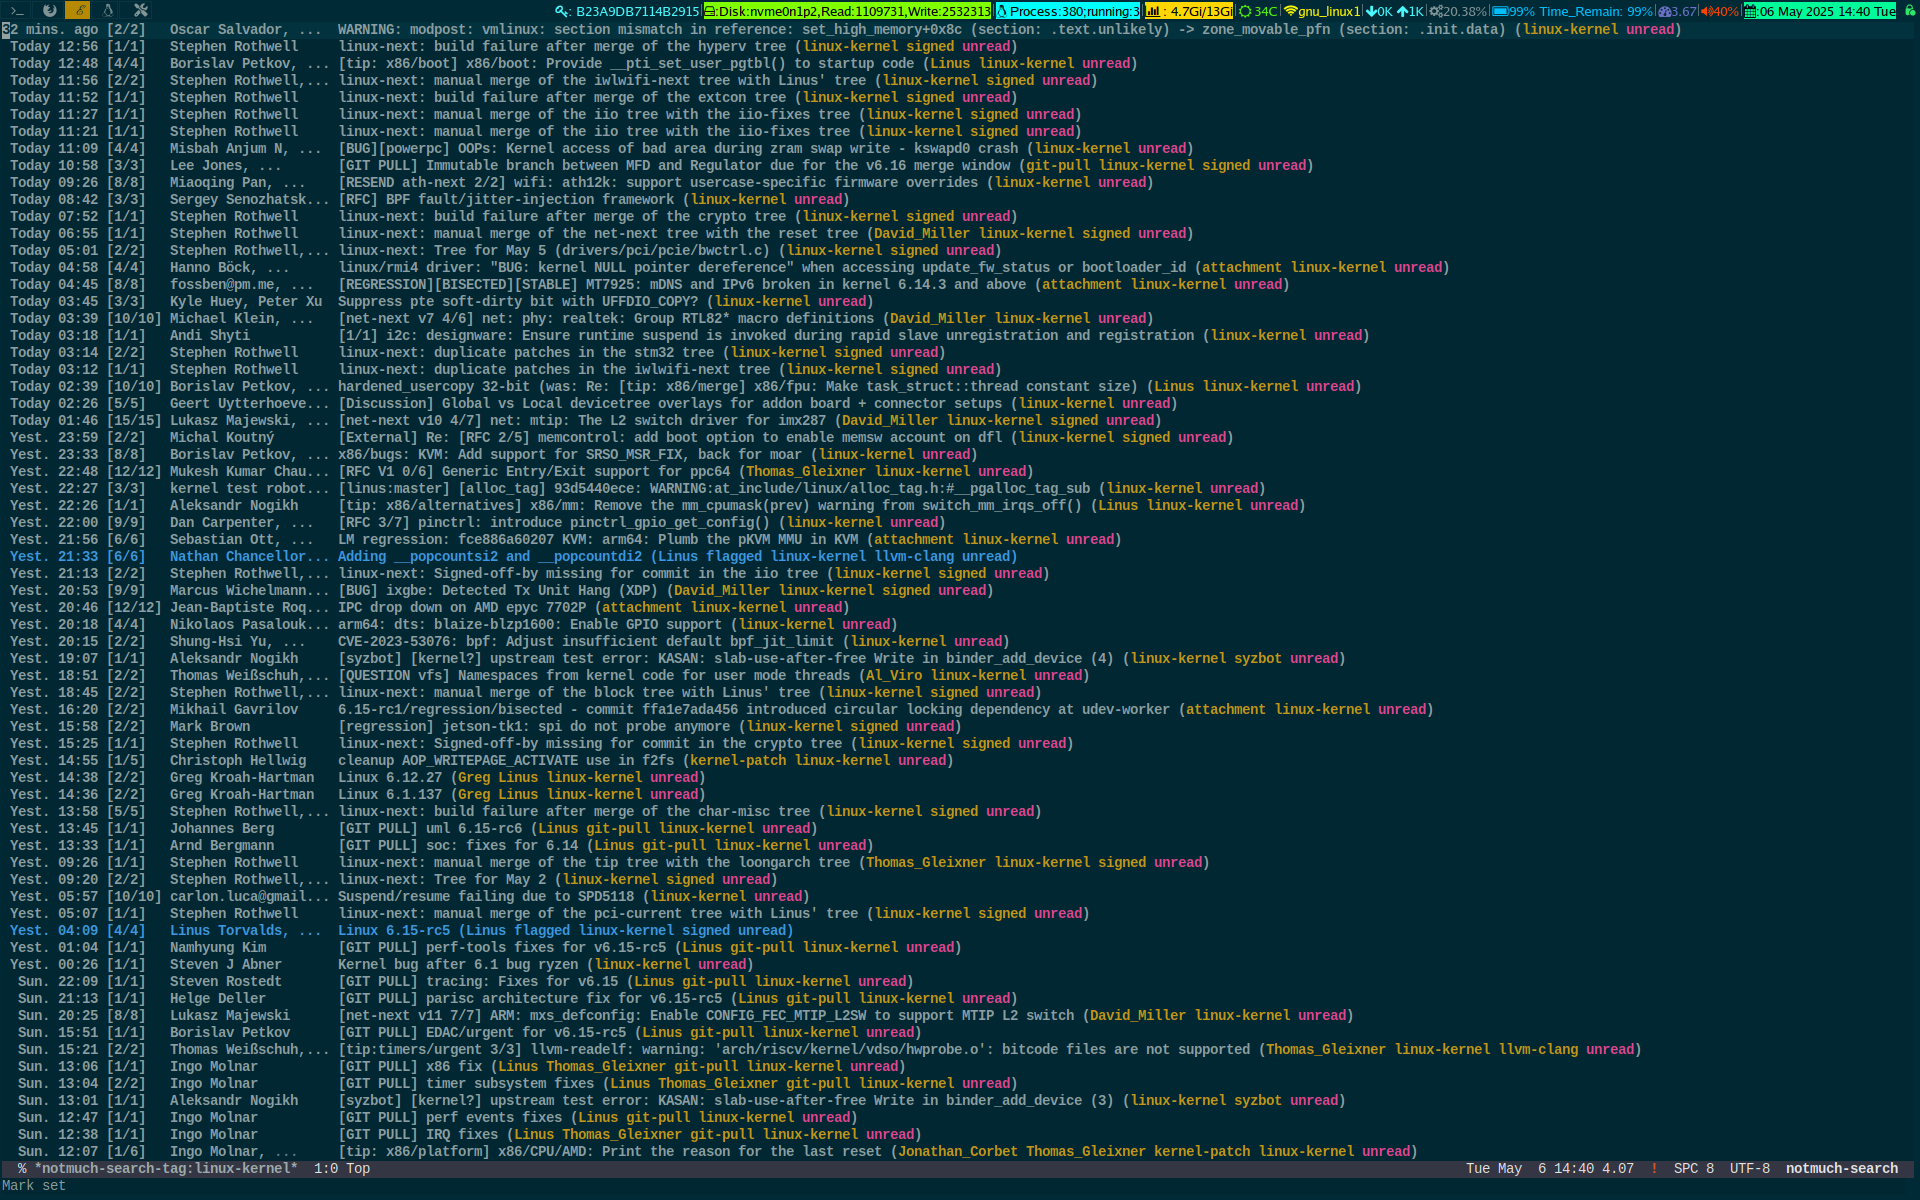The height and width of the screenshot is (1200, 1920).
Task: Click the volume speaker icon at 40%
Action: tap(1706, 12)
